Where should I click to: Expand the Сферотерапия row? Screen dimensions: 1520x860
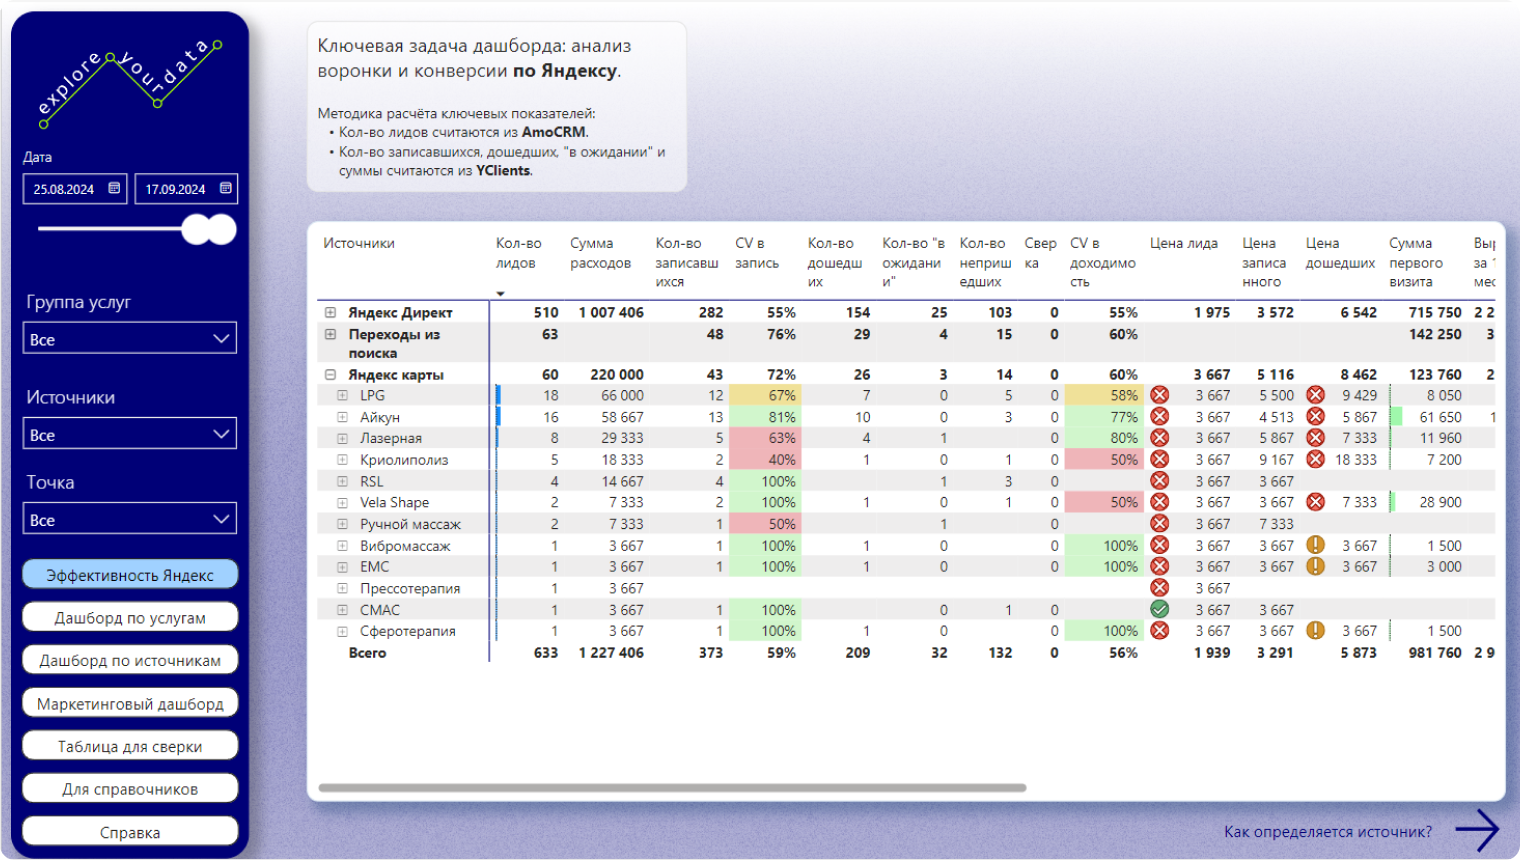[x=342, y=631]
